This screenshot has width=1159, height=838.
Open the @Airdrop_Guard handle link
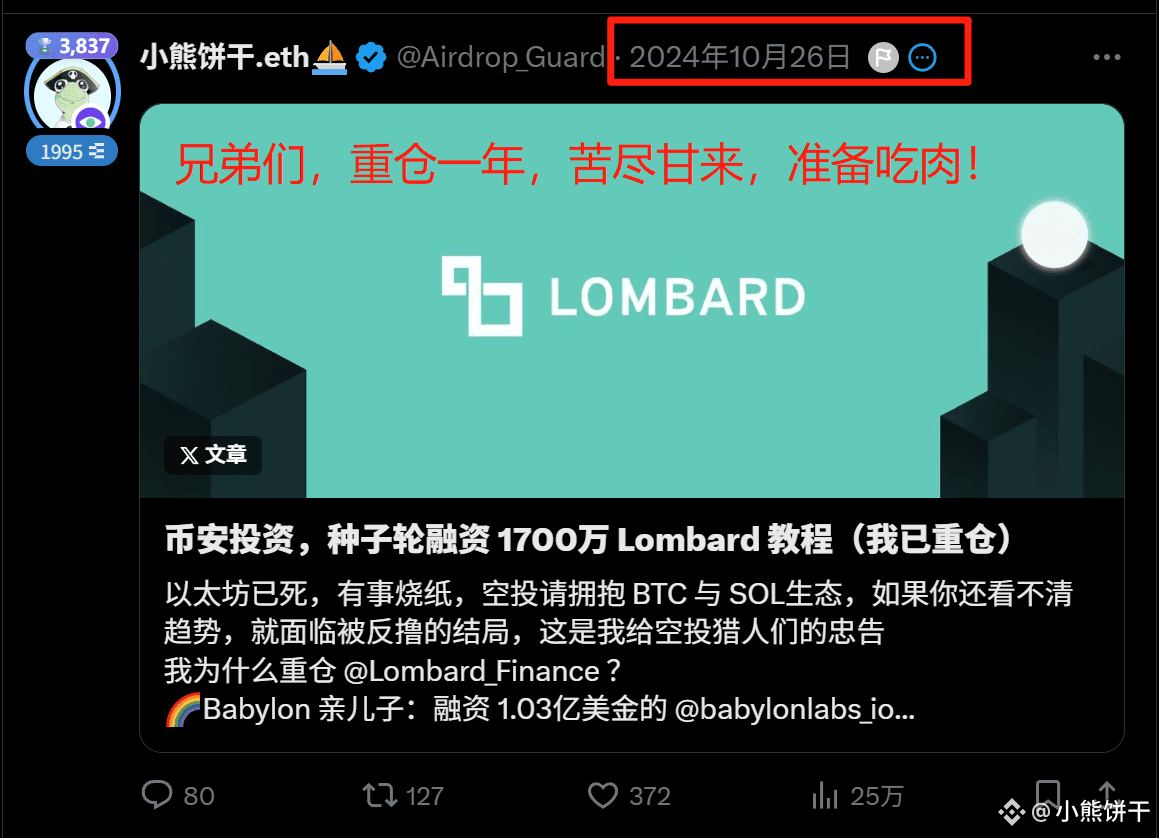501,57
